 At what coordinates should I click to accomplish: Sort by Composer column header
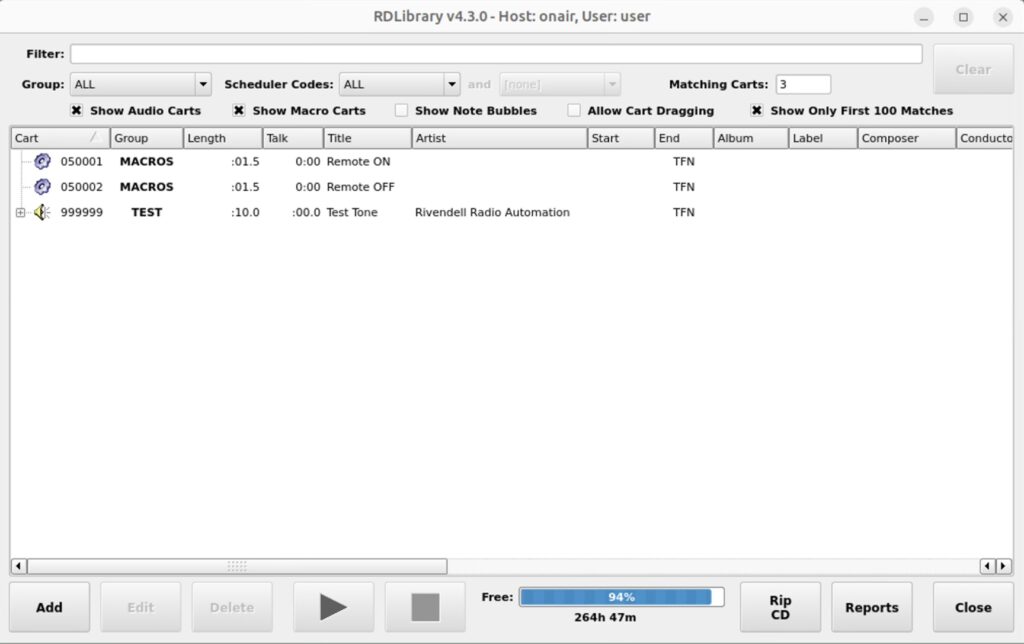pos(906,138)
